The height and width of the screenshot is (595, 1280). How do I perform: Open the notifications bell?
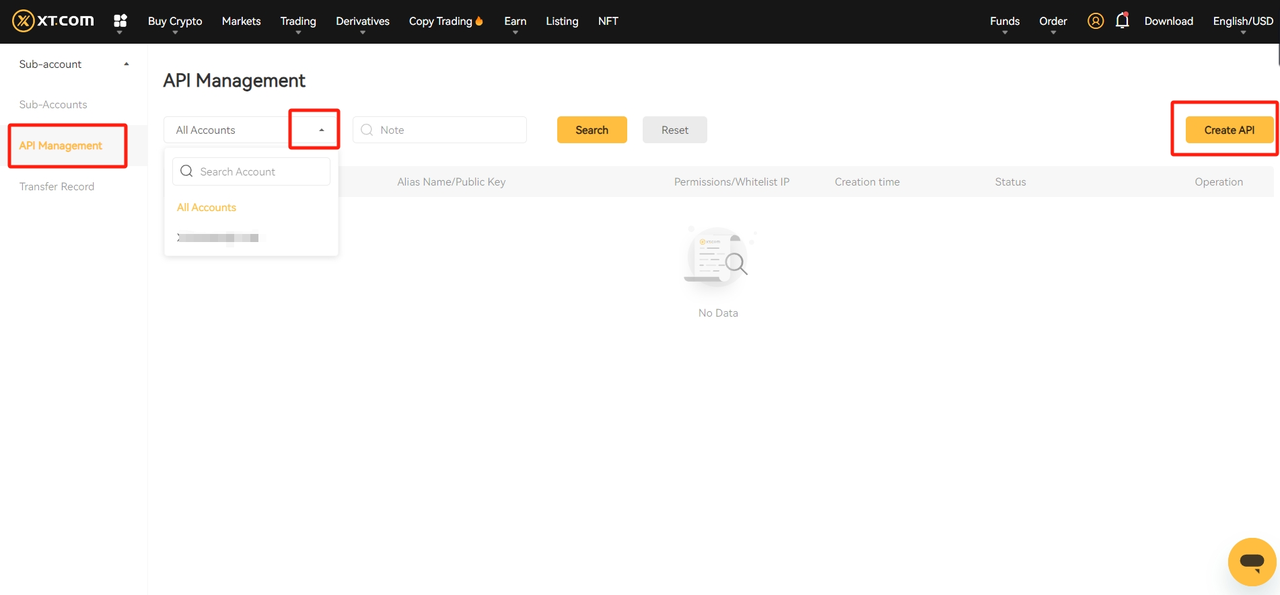1122,21
